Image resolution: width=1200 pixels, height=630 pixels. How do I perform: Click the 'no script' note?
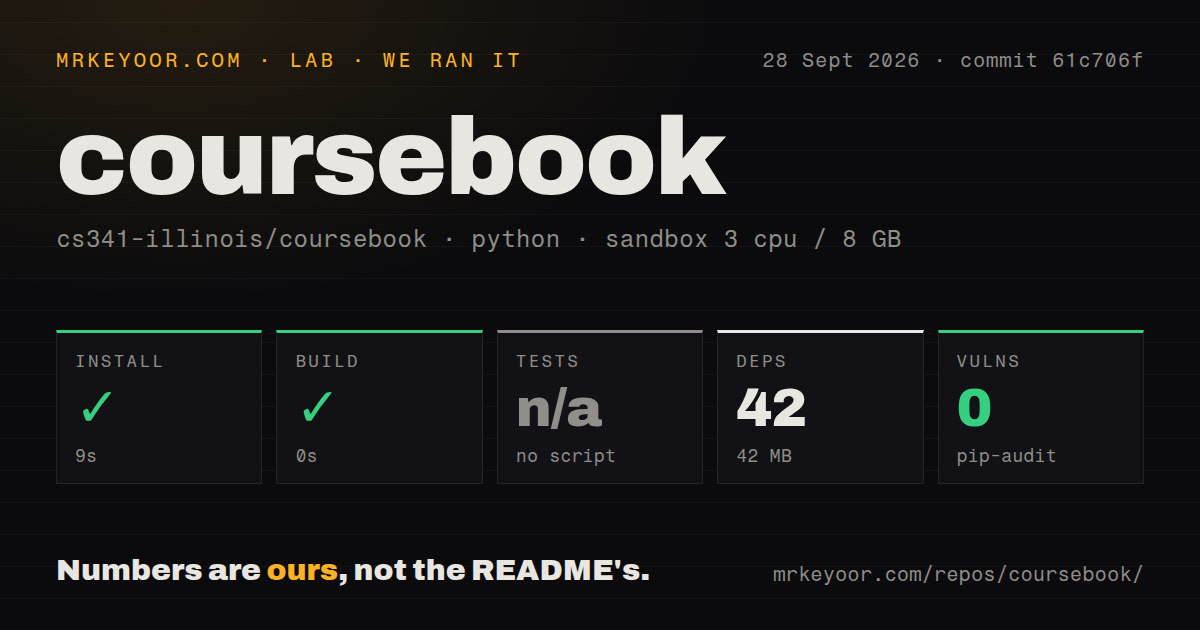point(566,456)
